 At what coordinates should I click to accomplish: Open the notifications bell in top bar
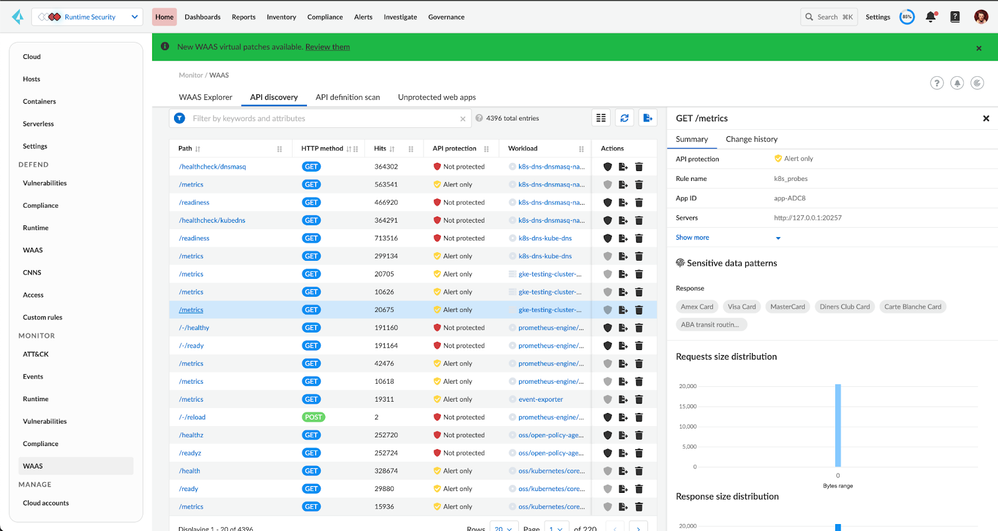pyautogui.click(x=931, y=17)
